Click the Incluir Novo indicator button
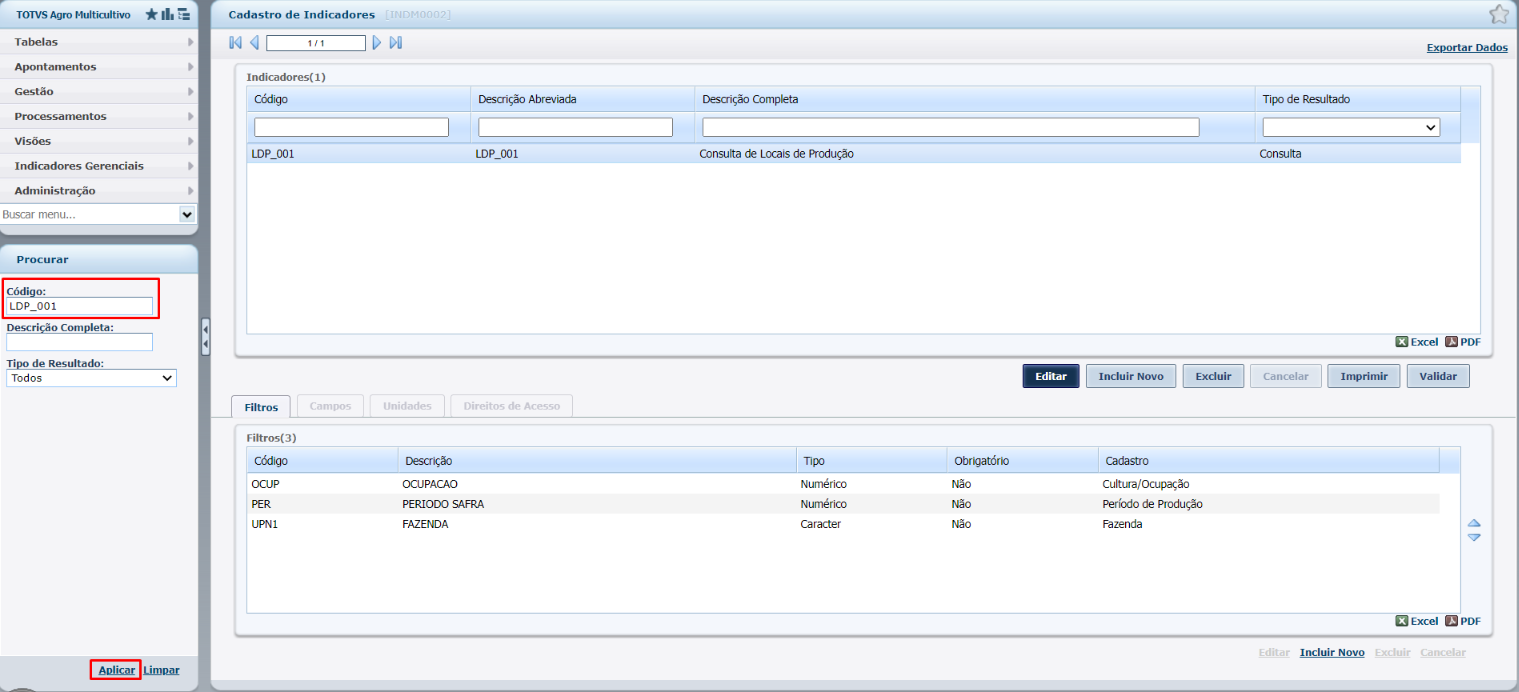The height and width of the screenshot is (692, 1519). point(1131,376)
